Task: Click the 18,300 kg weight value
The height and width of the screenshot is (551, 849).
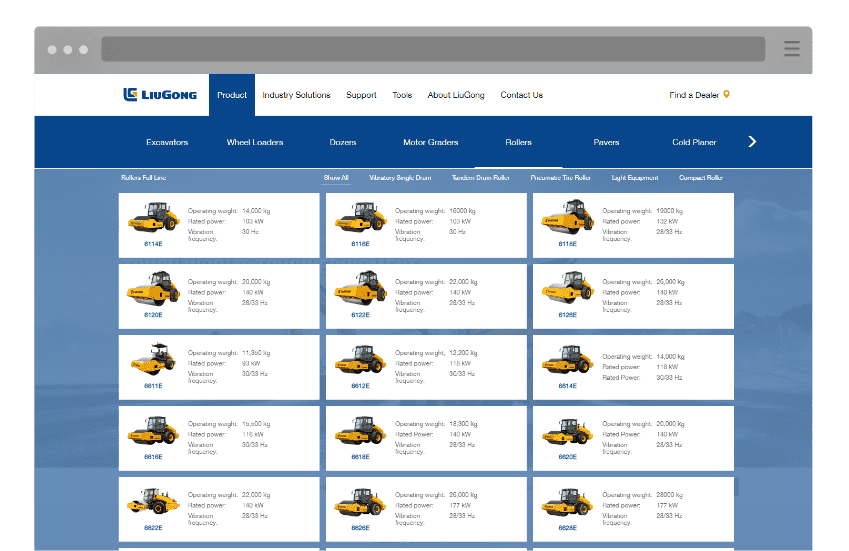Action: (x=463, y=424)
